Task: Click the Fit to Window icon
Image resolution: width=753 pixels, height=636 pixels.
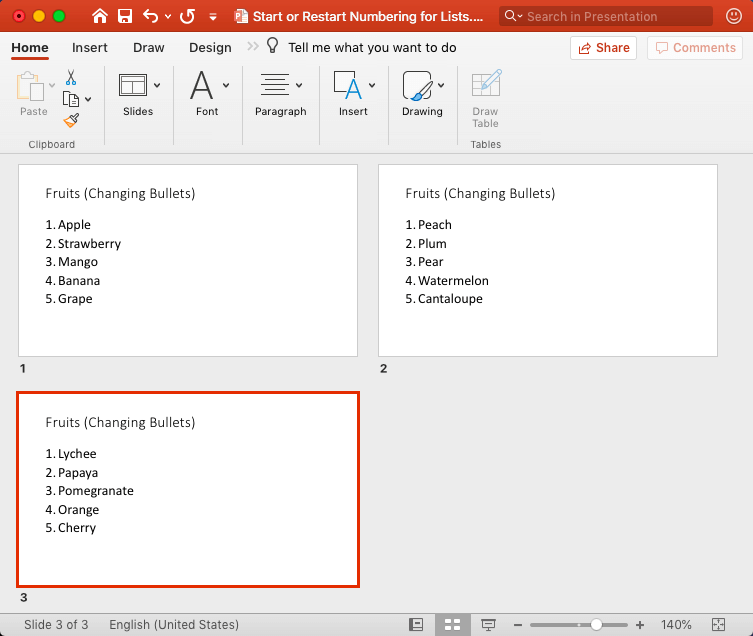Action: tap(718, 625)
